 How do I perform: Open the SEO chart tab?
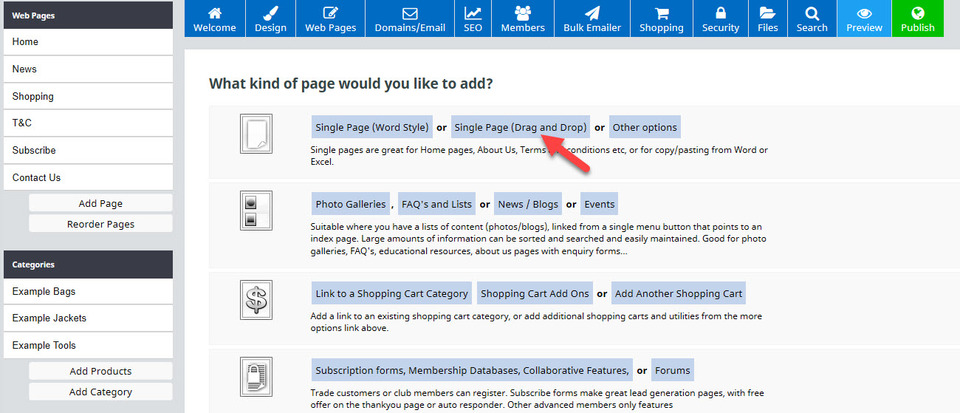point(473,18)
